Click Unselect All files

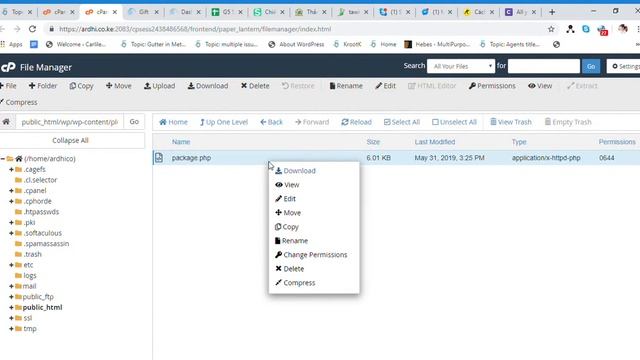[x=454, y=122]
